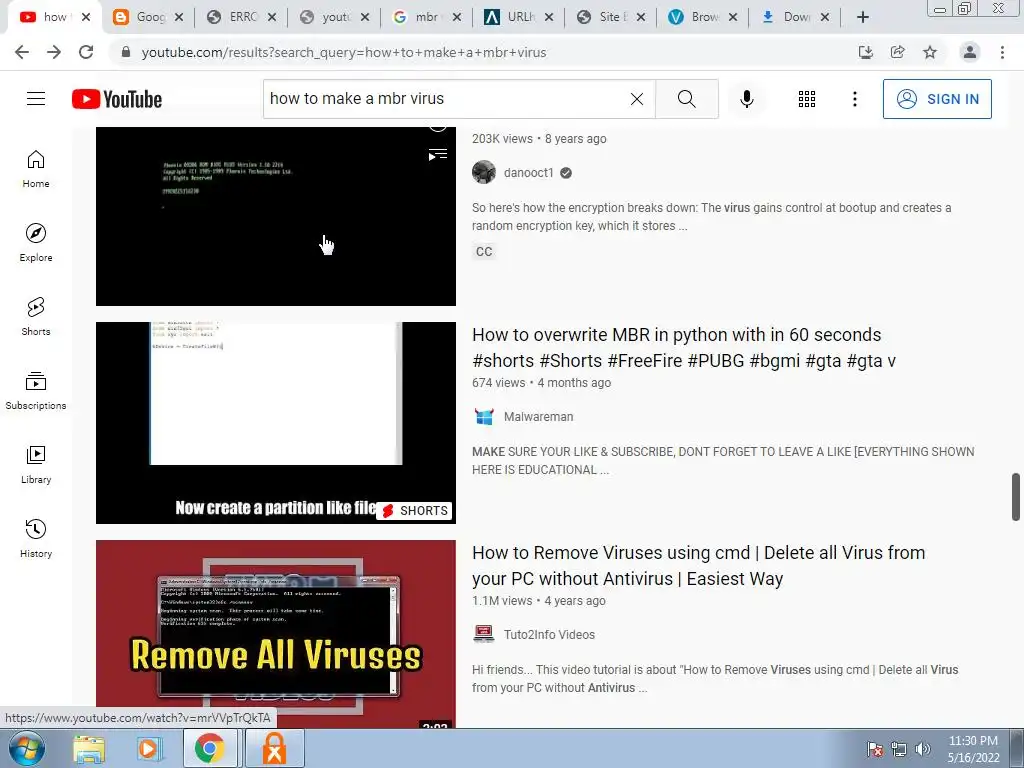Image resolution: width=1024 pixels, height=768 pixels.
Task: Click the page vertical scrollbar thumb
Action: click(x=1016, y=497)
